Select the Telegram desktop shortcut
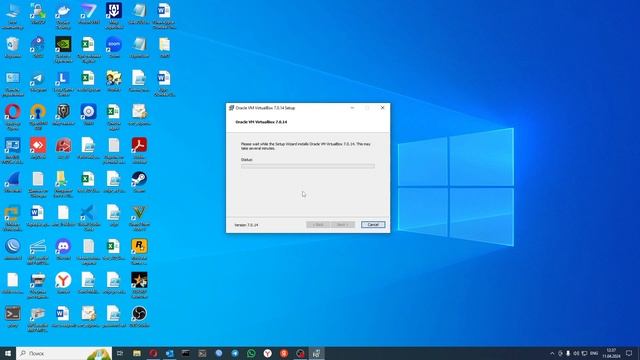This screenshot has height=360, width=640. click(38, 82)
